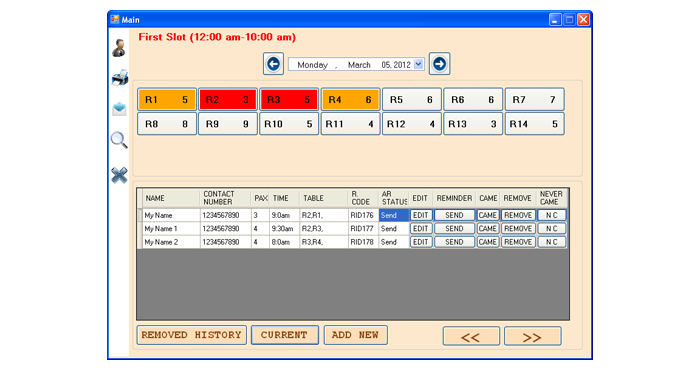Viewport: 700px width, 371px height.
Task: Click EDIT for My Name 1 row
Action: (421, 229)
